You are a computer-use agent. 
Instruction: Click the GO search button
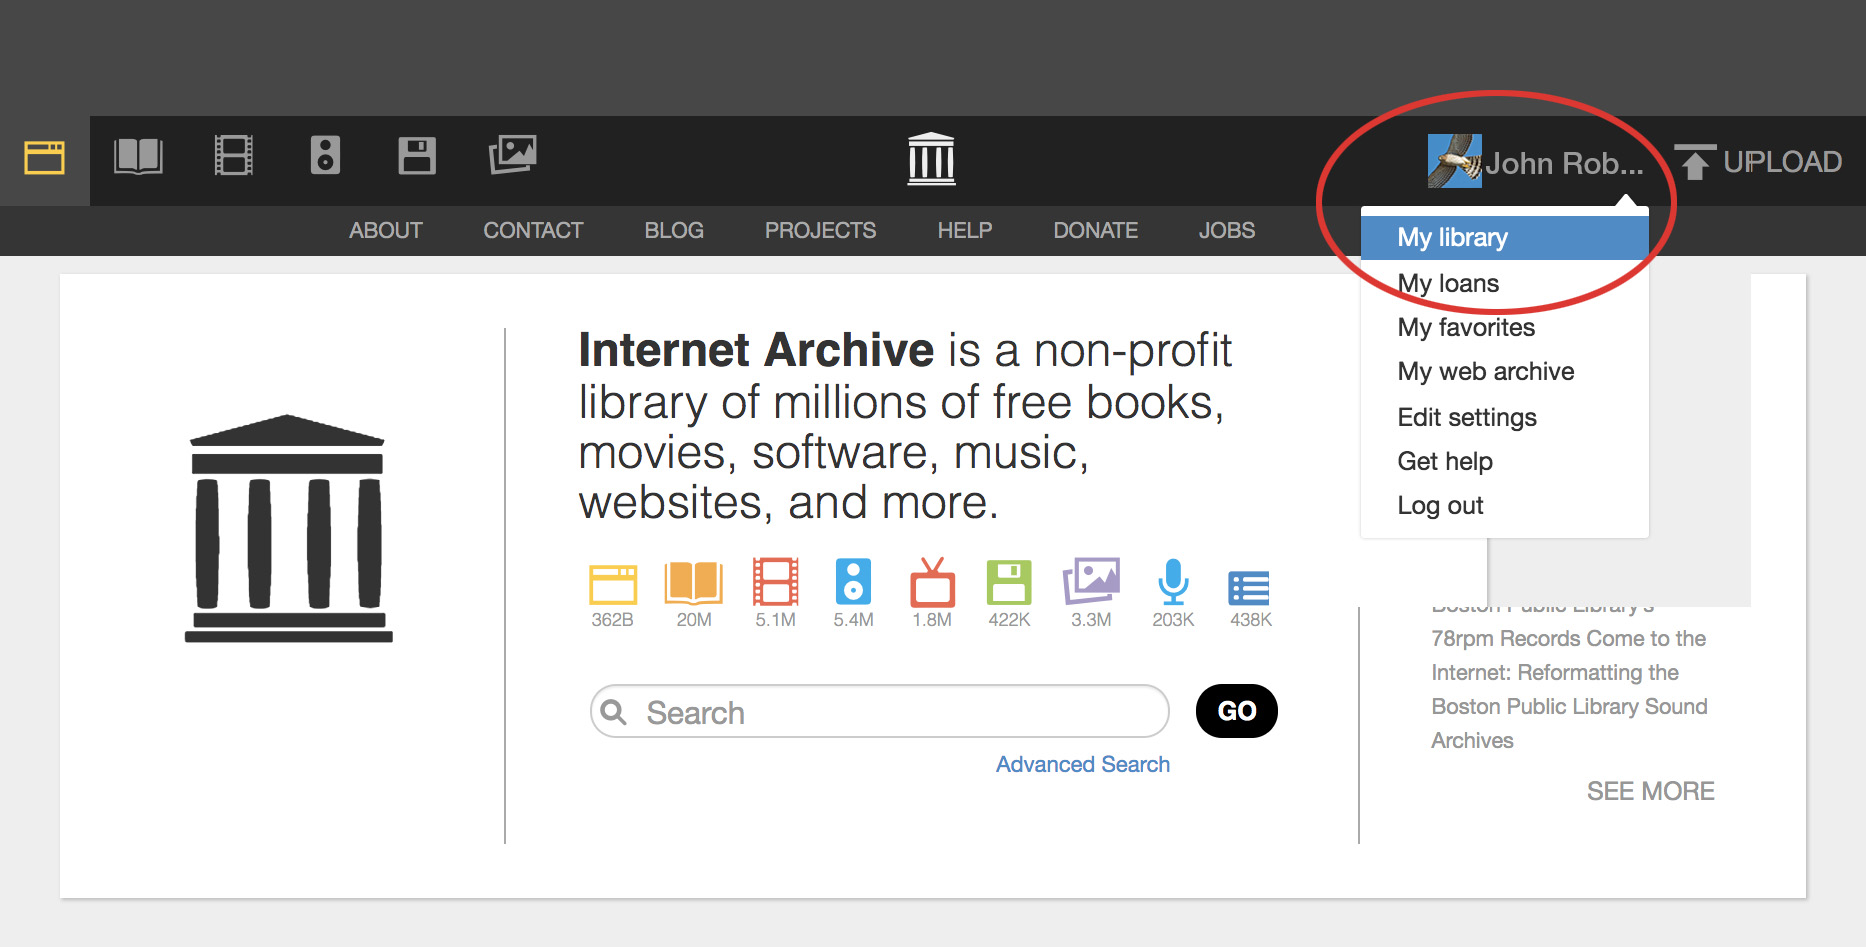[1237, 711]
